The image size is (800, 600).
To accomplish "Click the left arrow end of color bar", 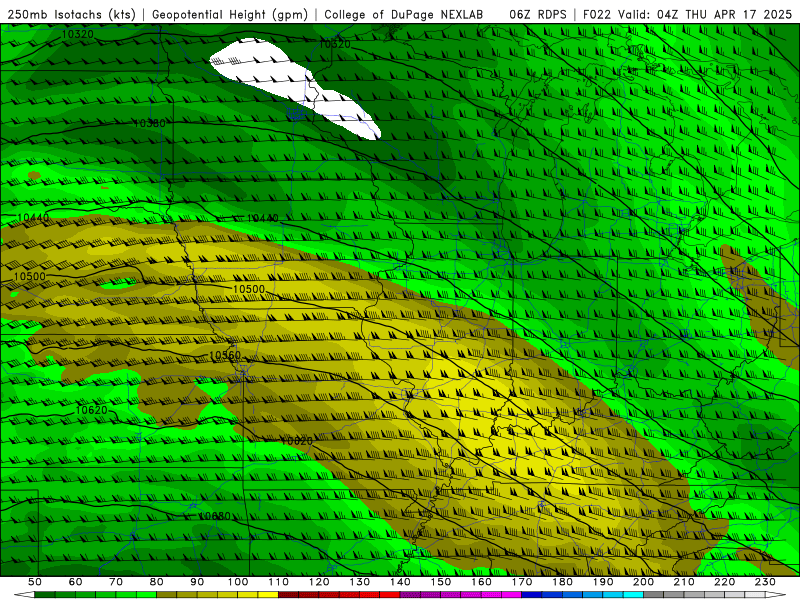I will click(x=24, y=595).
